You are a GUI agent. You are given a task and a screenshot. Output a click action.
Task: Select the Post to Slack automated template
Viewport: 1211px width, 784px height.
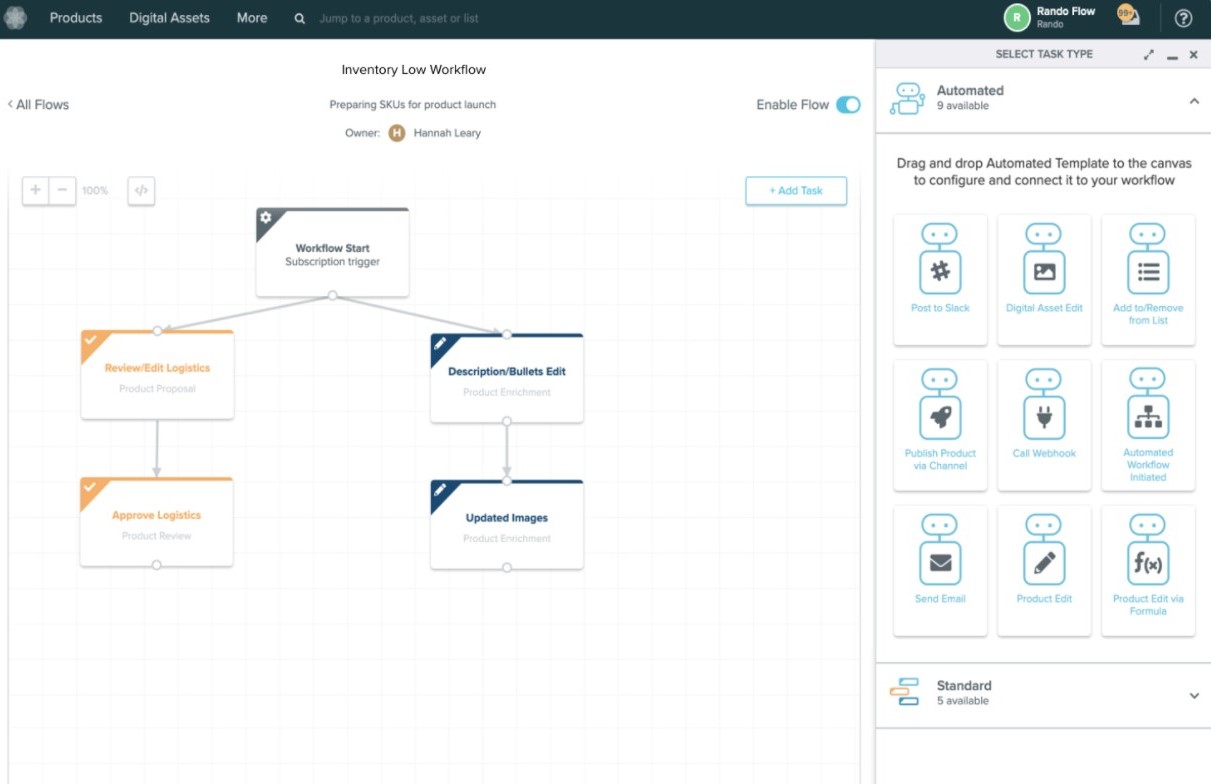coord(940,270)
